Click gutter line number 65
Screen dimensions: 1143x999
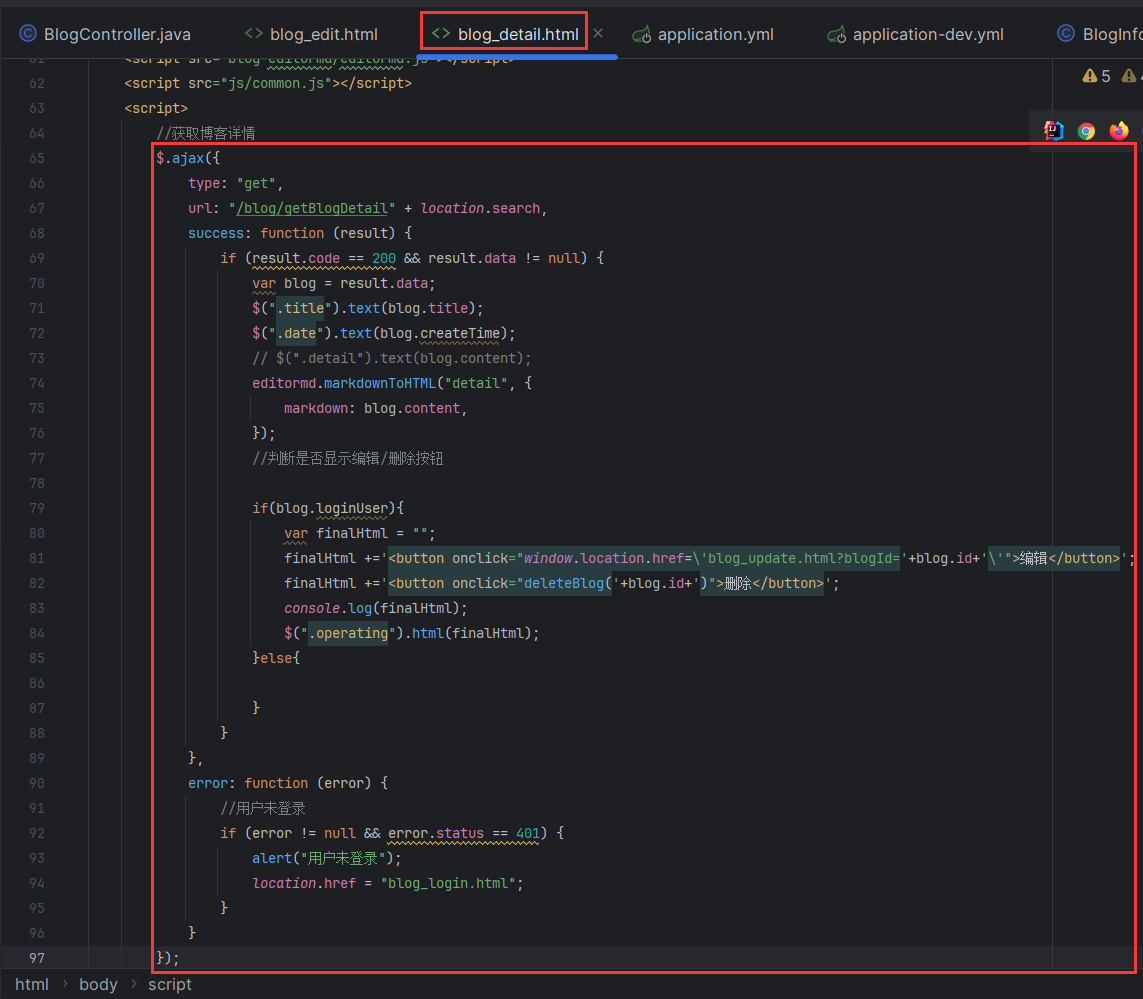click(x=36, y=158)
